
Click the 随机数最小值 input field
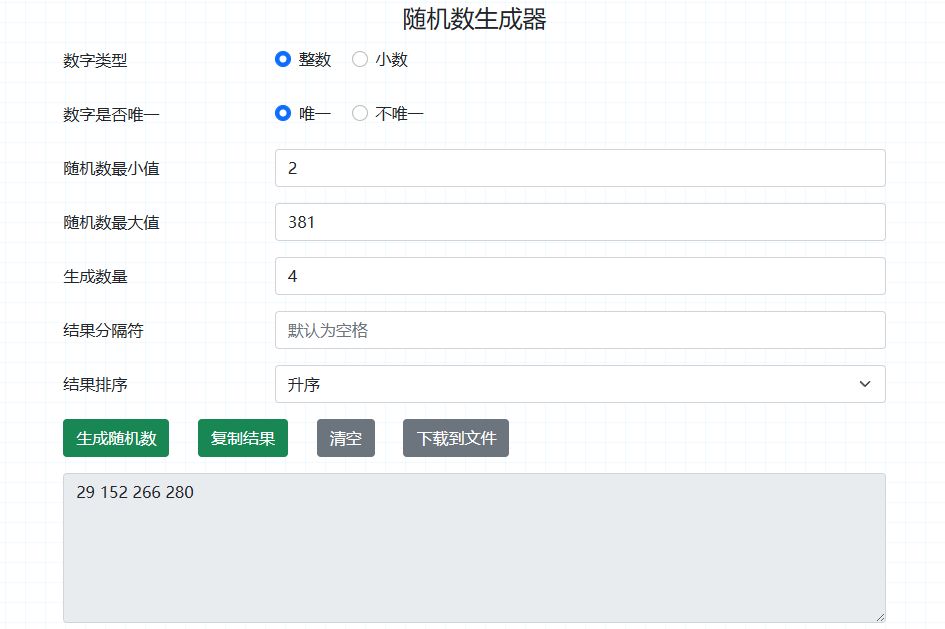click(x=580, y=168)
